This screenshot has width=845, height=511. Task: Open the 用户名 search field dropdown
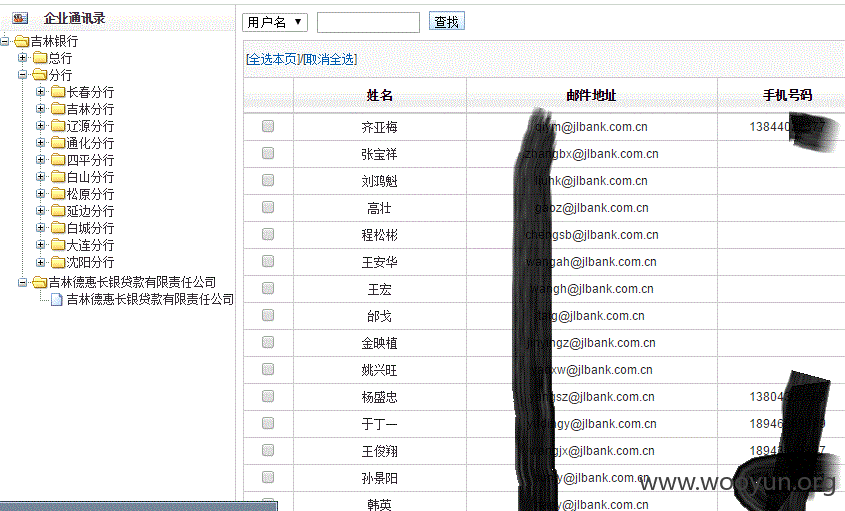pos(275,22)
